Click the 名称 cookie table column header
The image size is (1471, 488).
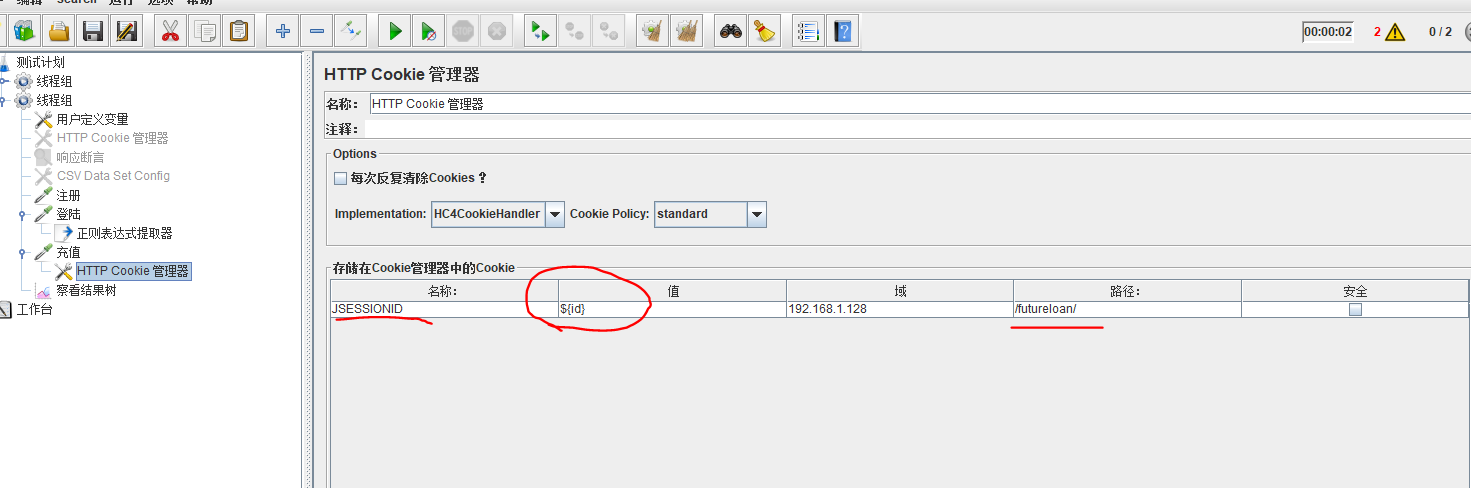point(443,291)
